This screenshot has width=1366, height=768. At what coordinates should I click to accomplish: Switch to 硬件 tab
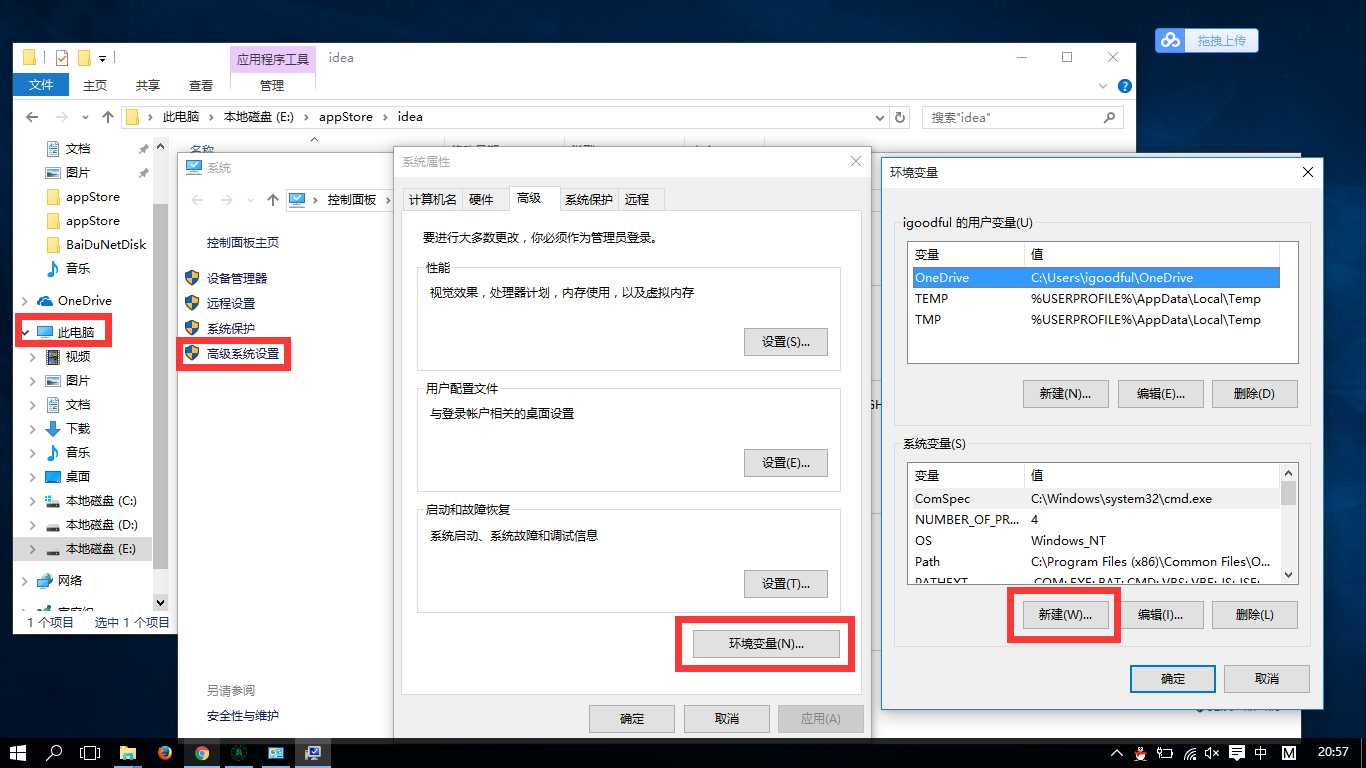[x=481, y=199]
